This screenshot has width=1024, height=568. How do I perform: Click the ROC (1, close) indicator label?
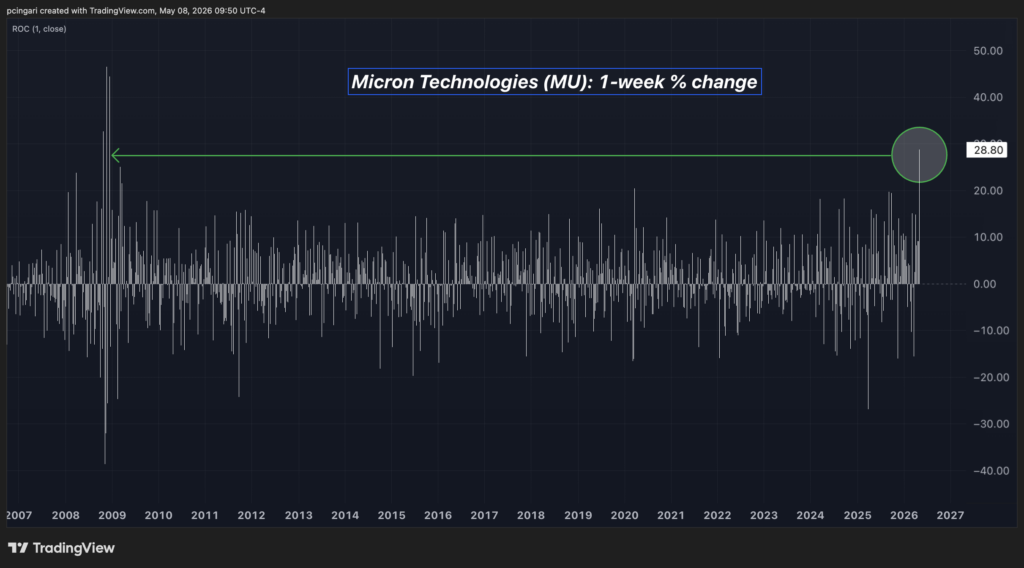pos(39,29)
